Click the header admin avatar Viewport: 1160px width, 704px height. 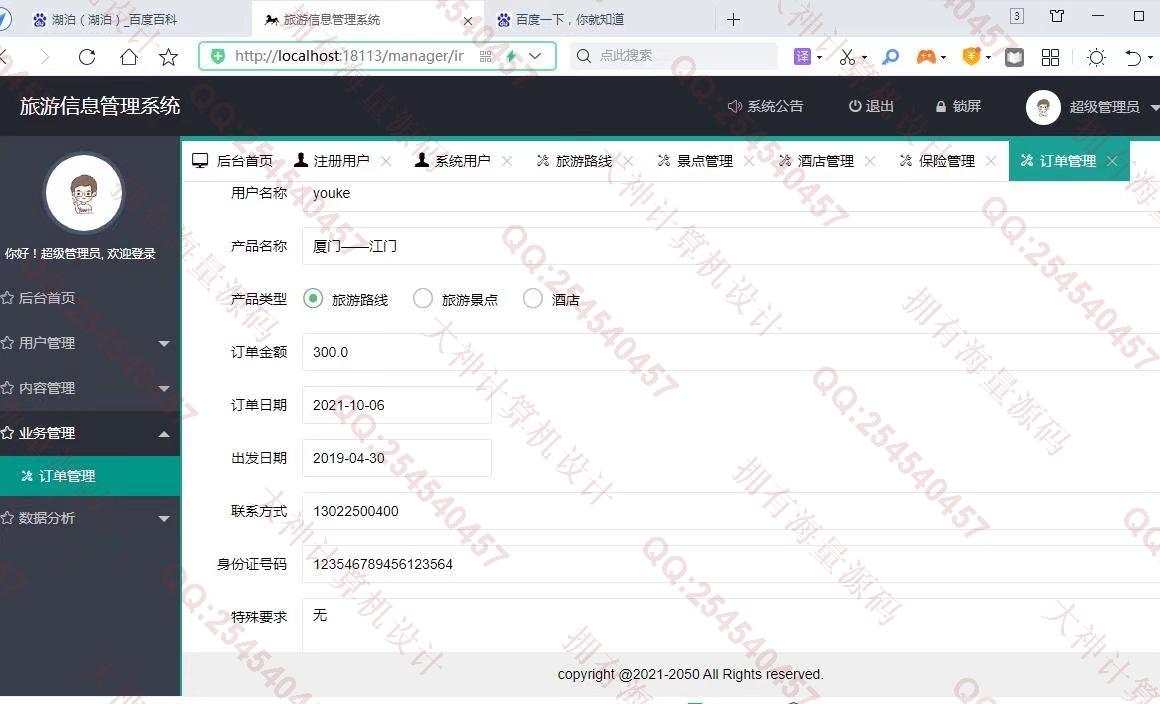[1043, 108]
